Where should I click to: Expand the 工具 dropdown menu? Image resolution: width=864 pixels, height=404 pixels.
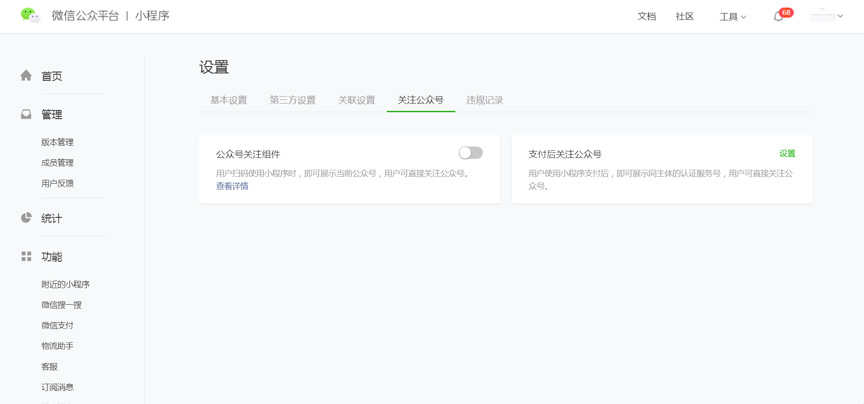coord(732,17)
